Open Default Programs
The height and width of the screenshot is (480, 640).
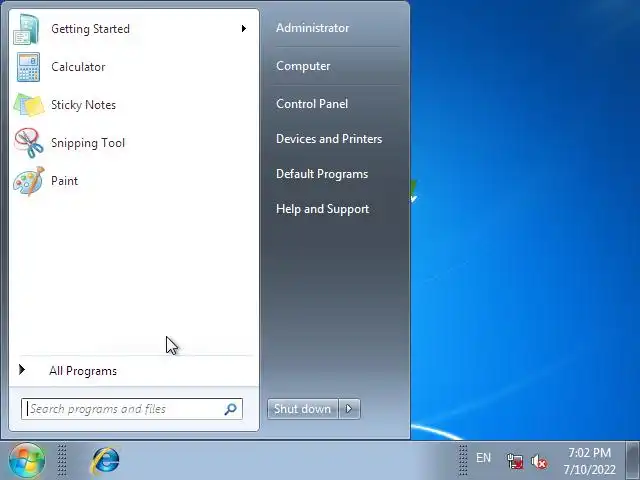(x=322, y=174)
